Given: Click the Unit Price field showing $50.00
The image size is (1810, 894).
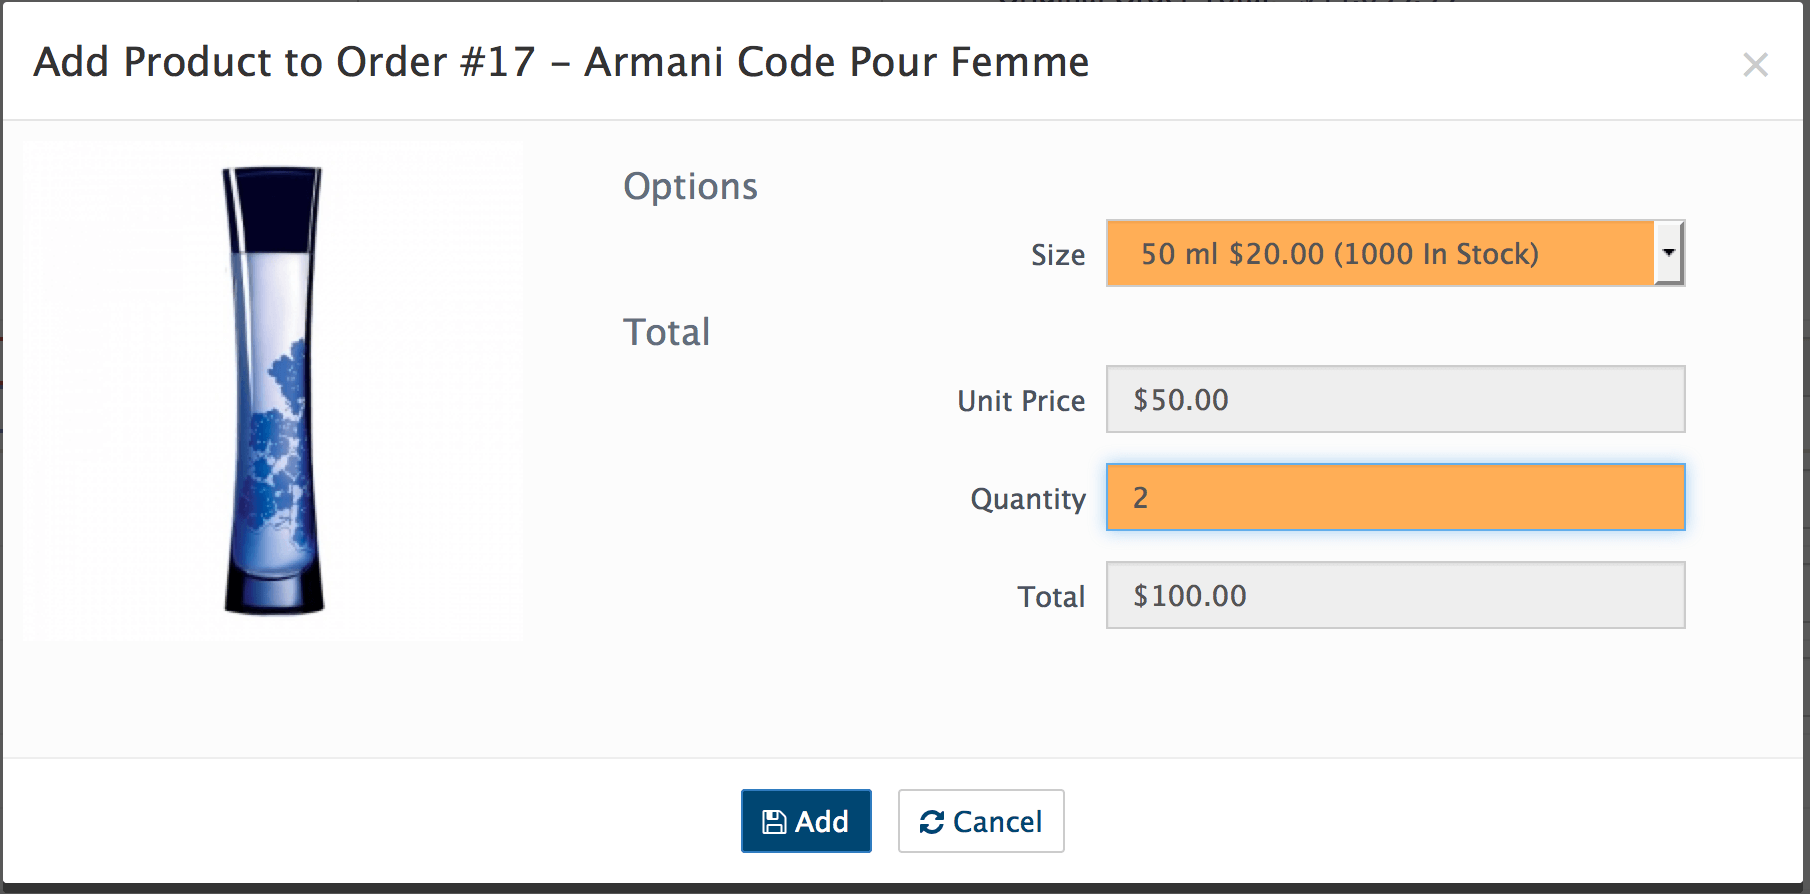Looking at the screenshot, I should (x=1395, y=399).
